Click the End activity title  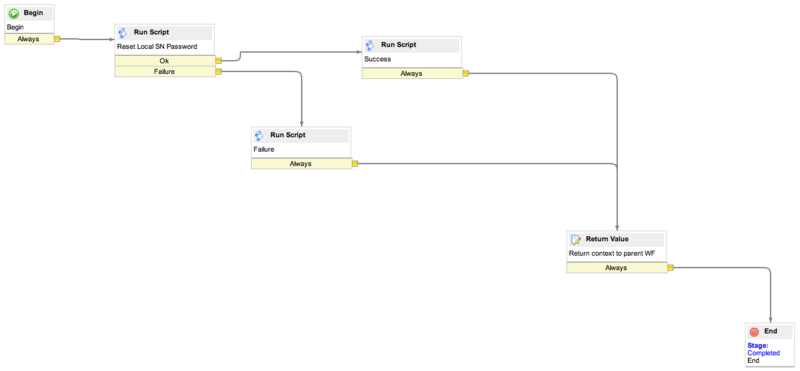point(770,331)
